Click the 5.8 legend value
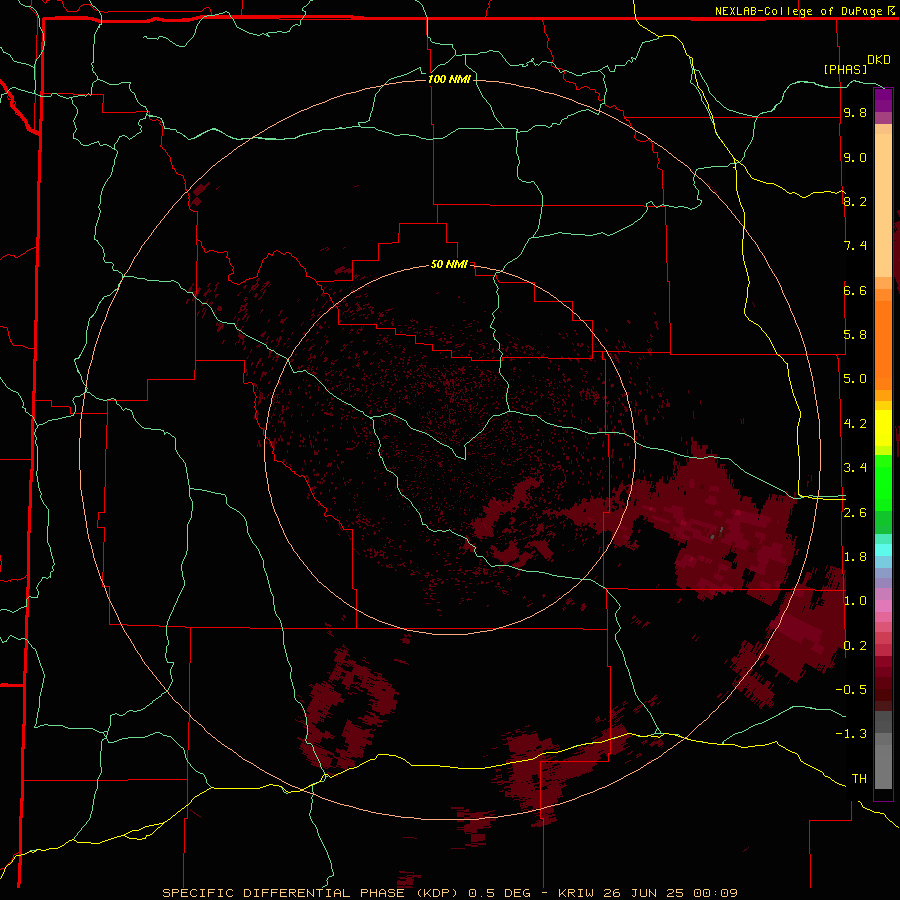This screenshot has width=900, height=900. (x=855, y=335)
